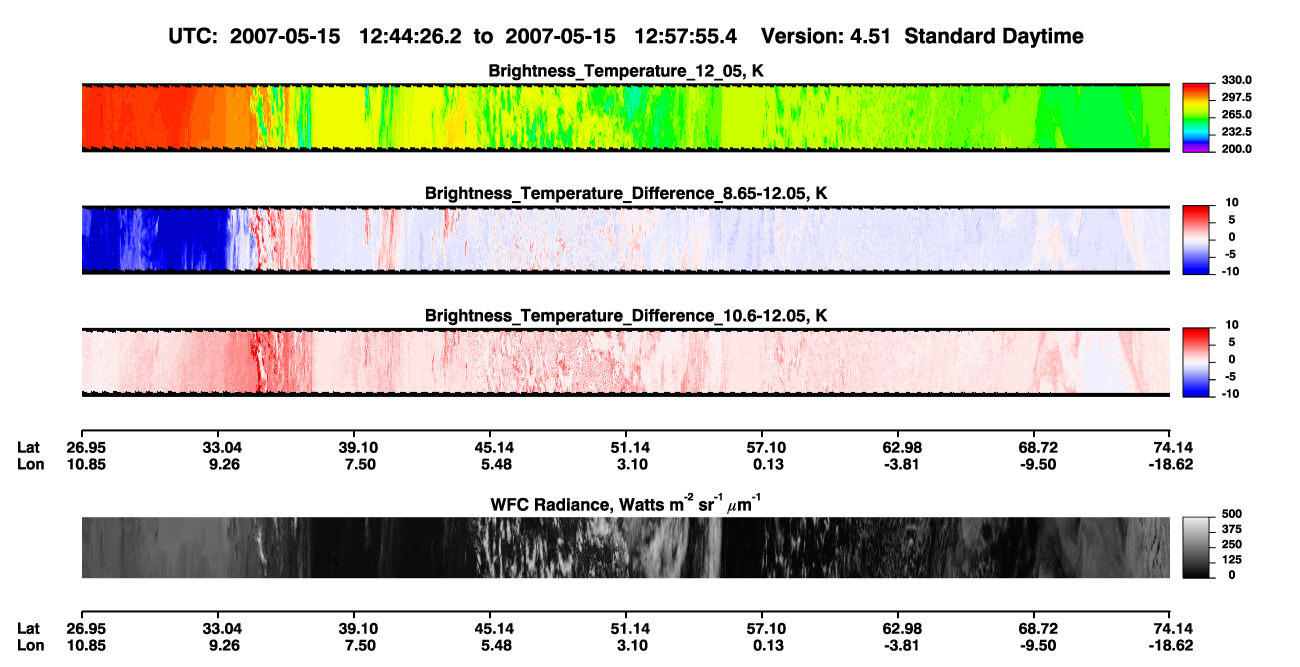Image resolution: width=1300 pixels, height=667 pixels.
Task: Click latitude 39.10 on the axis above WFC title
Action: coord(359,447)
